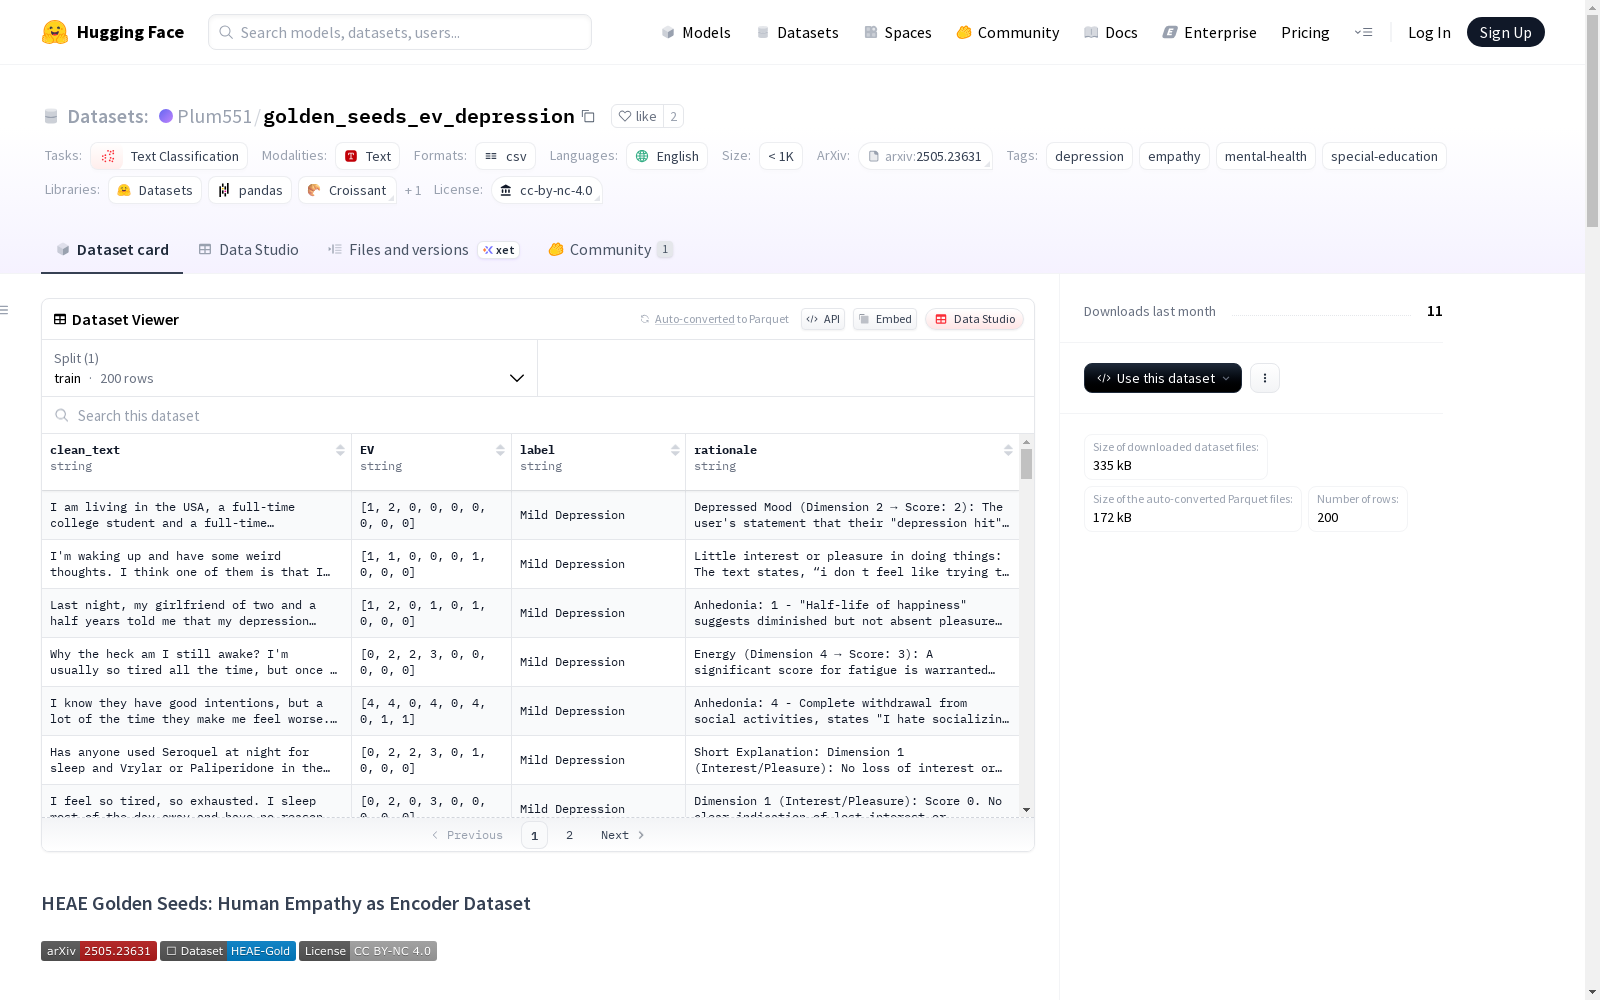
Task: Click the search models, datasets, users field
Action: point(400,32)
